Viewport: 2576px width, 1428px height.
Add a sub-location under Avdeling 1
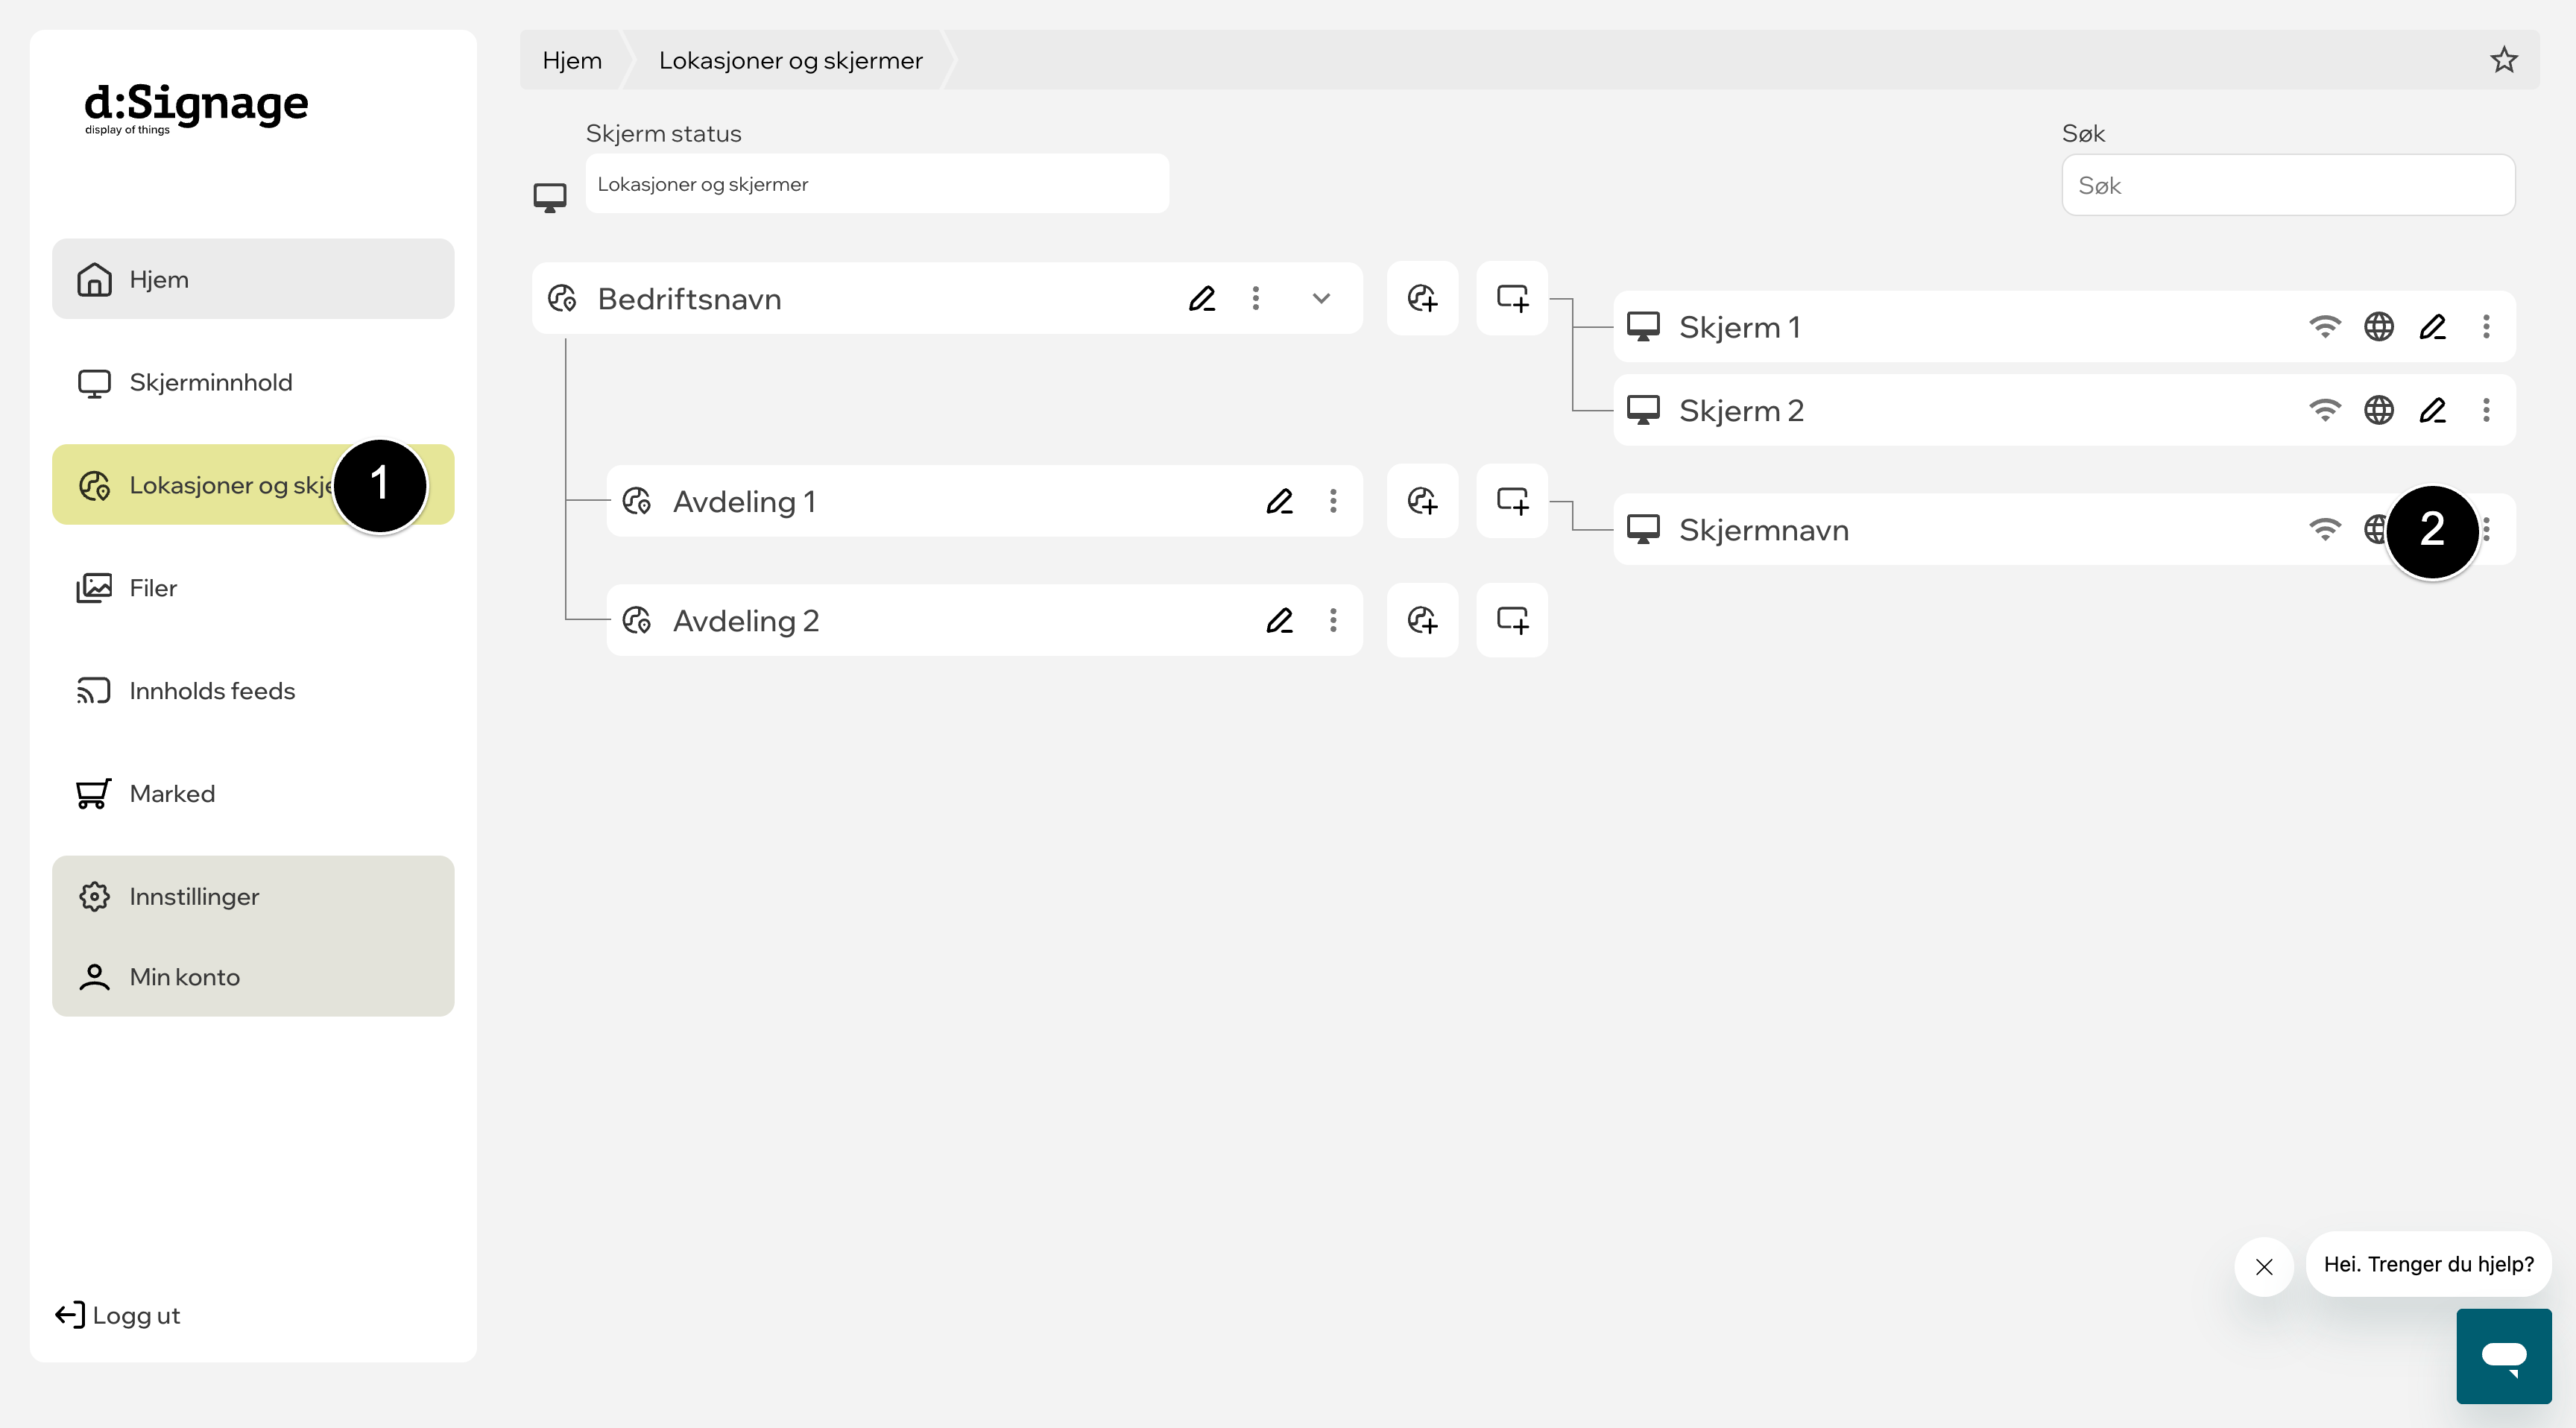click(1422, 501)
